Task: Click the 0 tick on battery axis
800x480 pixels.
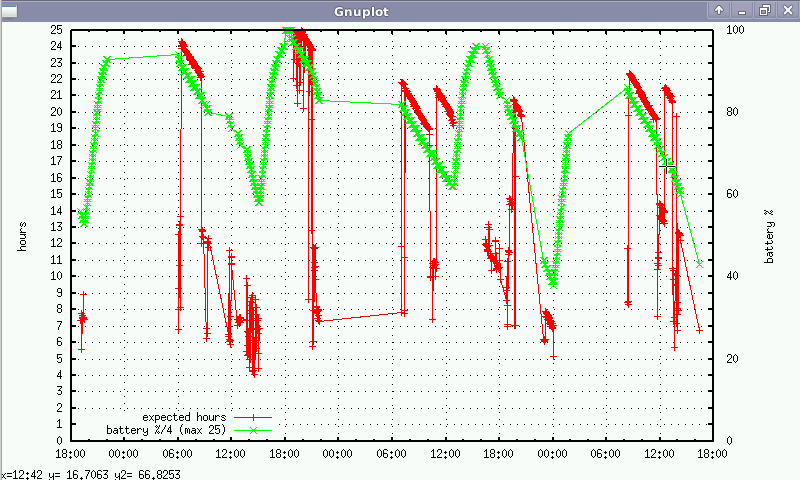Action: 726,440
